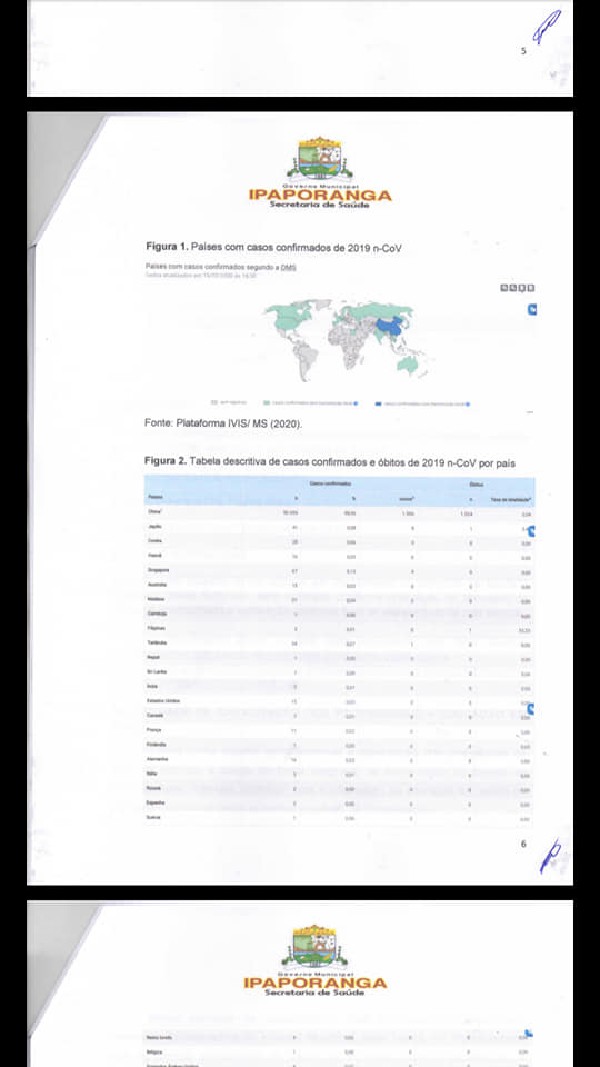Viewport: 600px width, 1067px height.
Task: Click the 'Tailândia' row label in the table
Action: 157,643
